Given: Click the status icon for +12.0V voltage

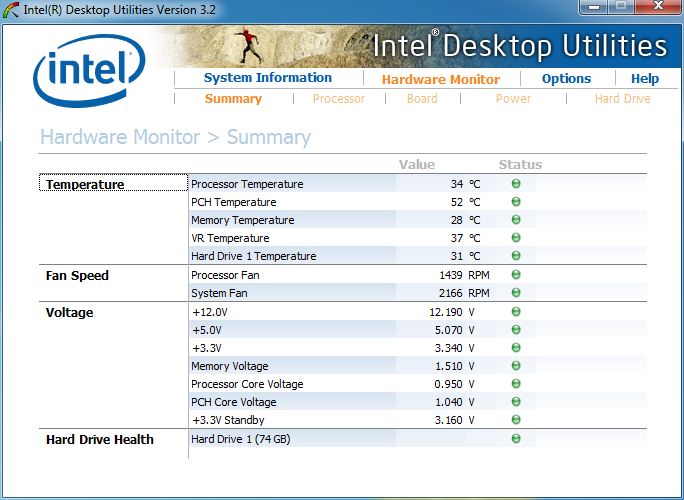Looking at the screenshot, I should click(x=516, y=312).
